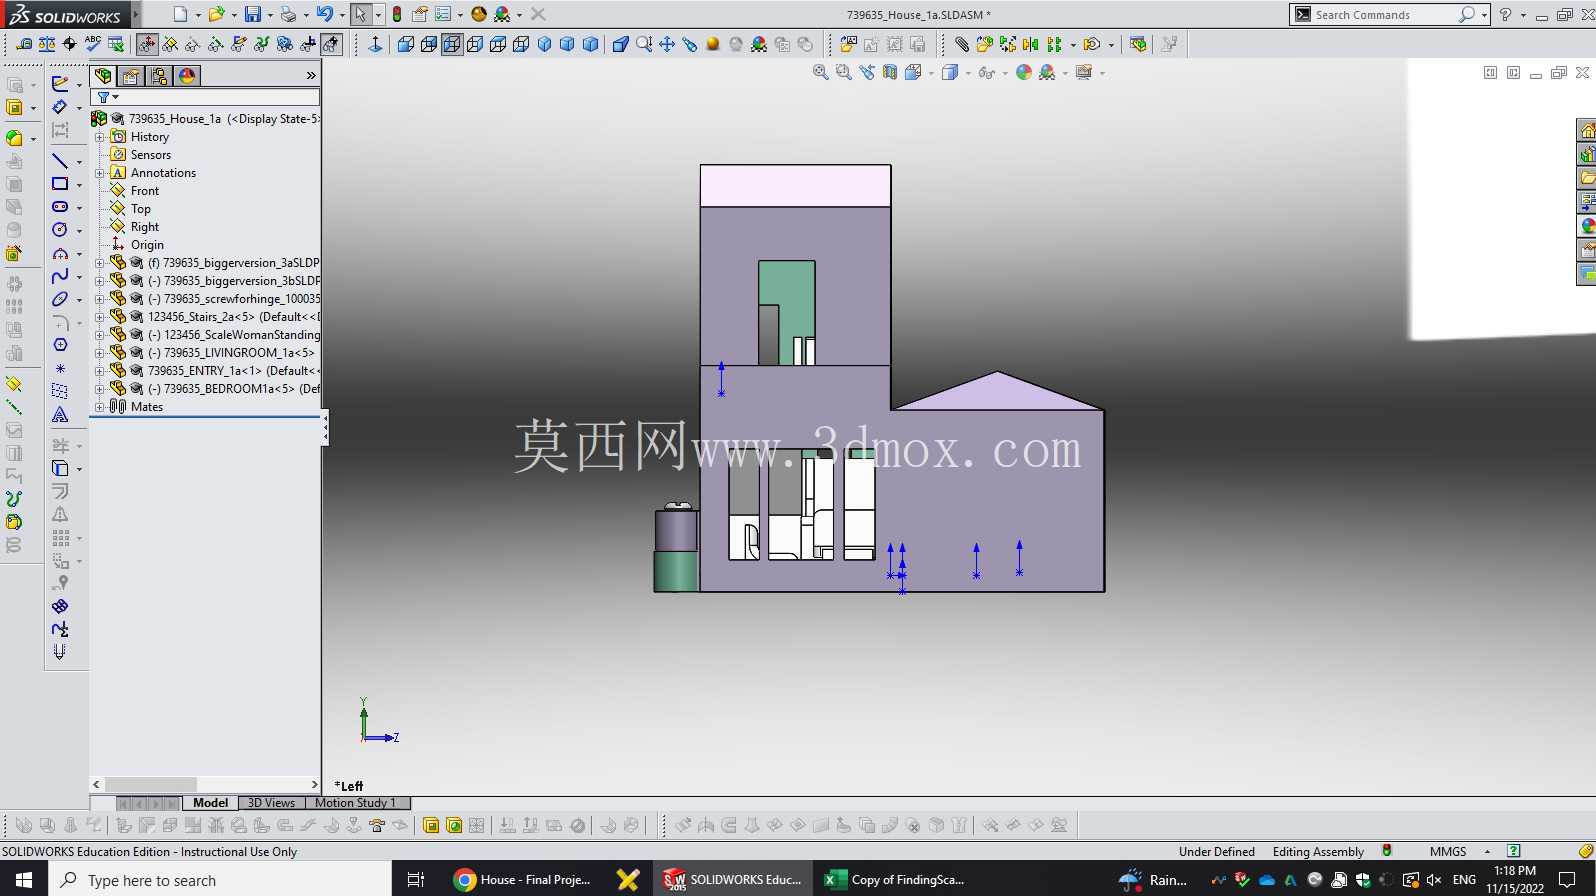Click the Zoom to Area icon

point(843,73)
